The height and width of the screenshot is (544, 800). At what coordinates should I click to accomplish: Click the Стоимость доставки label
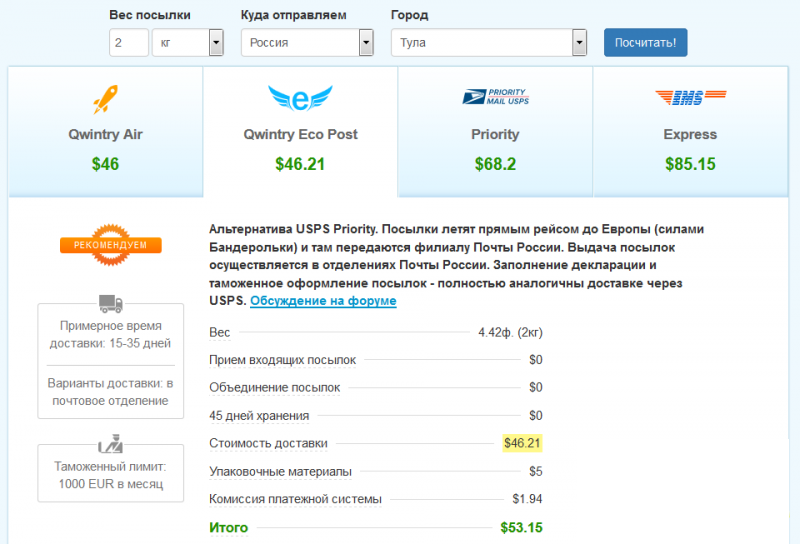point(268,443)
